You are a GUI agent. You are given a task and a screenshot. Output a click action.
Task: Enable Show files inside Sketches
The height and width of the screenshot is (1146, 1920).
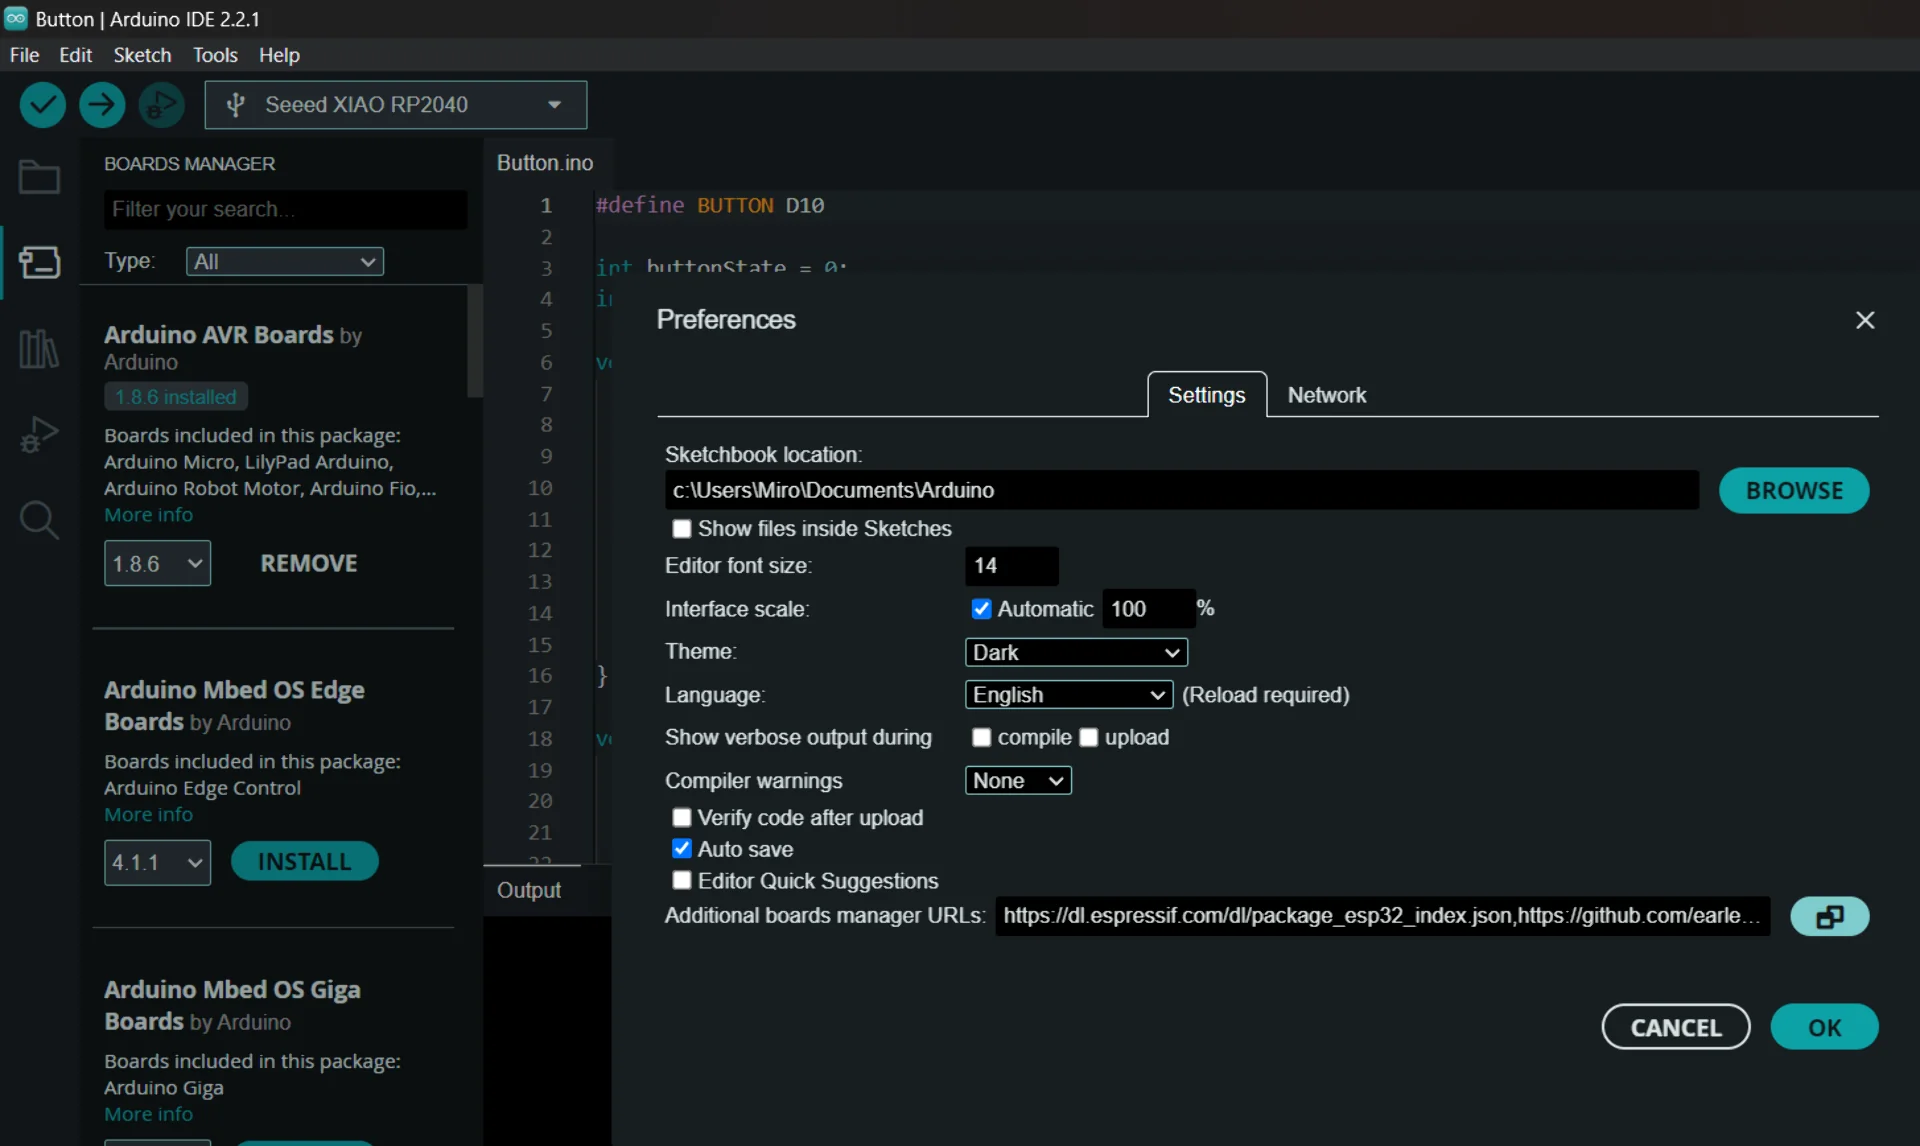[682, 528]
